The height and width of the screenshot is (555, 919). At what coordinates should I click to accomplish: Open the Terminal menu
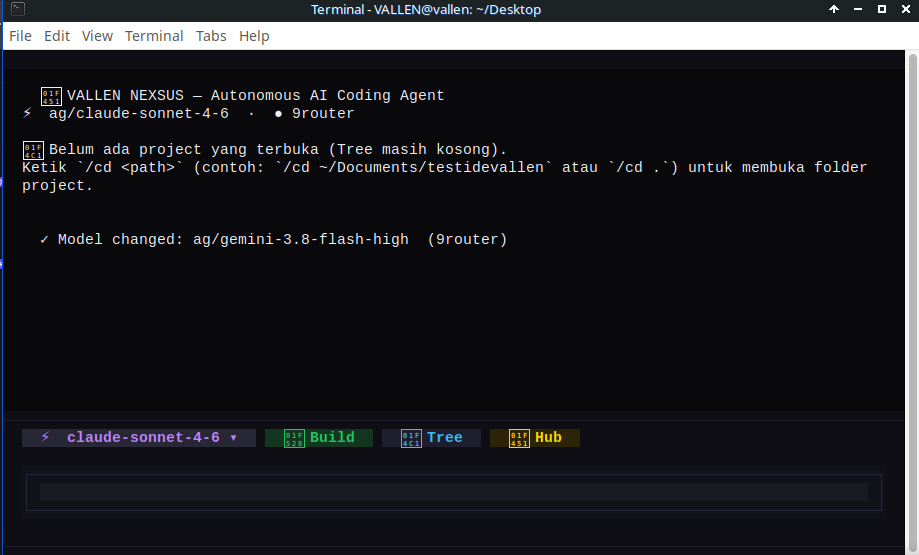click(x=154, y=36)
